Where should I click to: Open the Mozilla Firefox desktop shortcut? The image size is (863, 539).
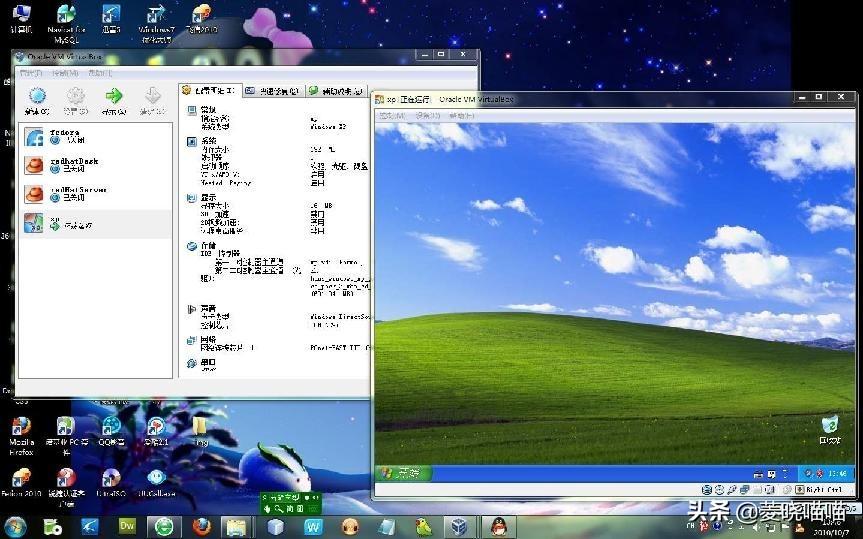tap(21, 436)
